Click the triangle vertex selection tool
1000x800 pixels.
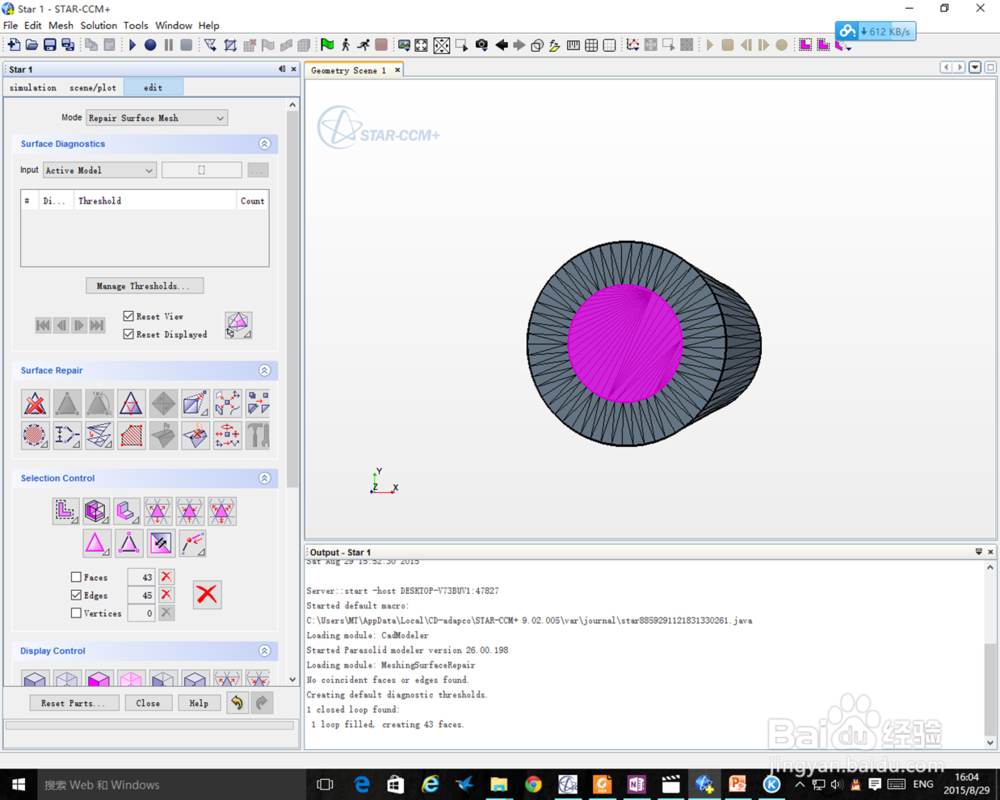[128, 543]
